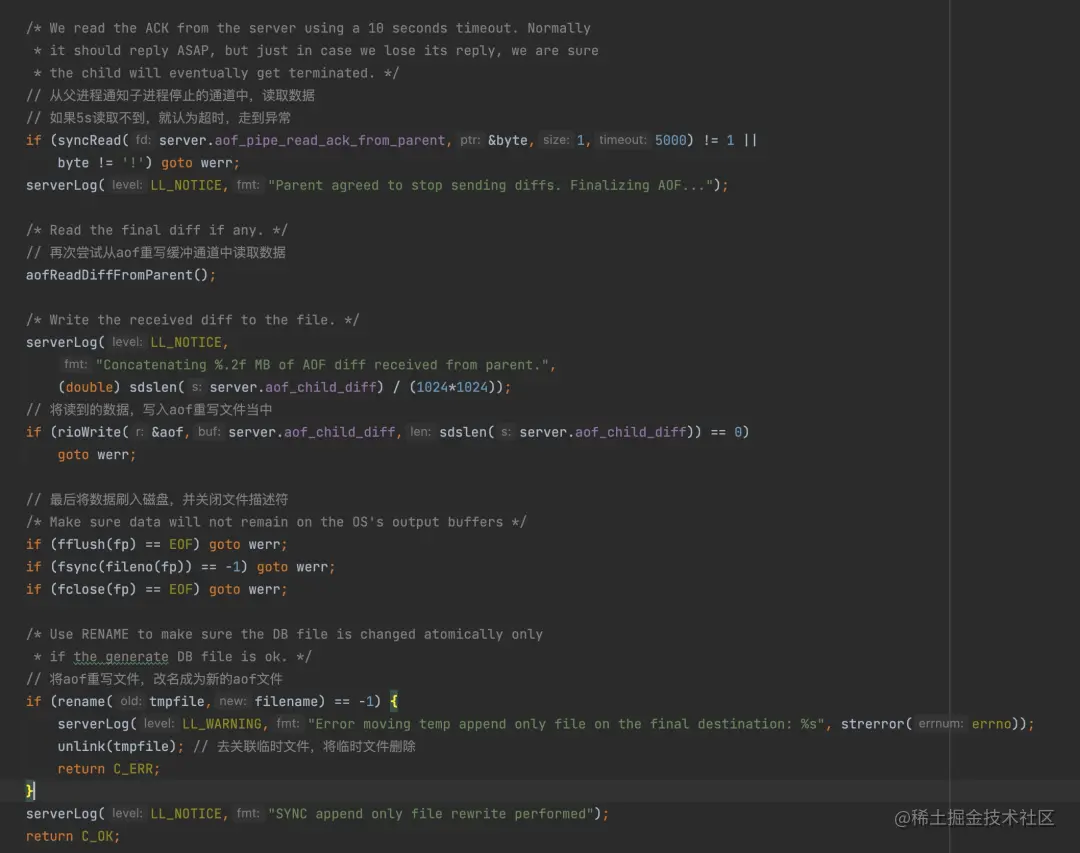Click 'Error moving temp append only file' string
This screenshot has height=853, width=1080.
[565, 724]
